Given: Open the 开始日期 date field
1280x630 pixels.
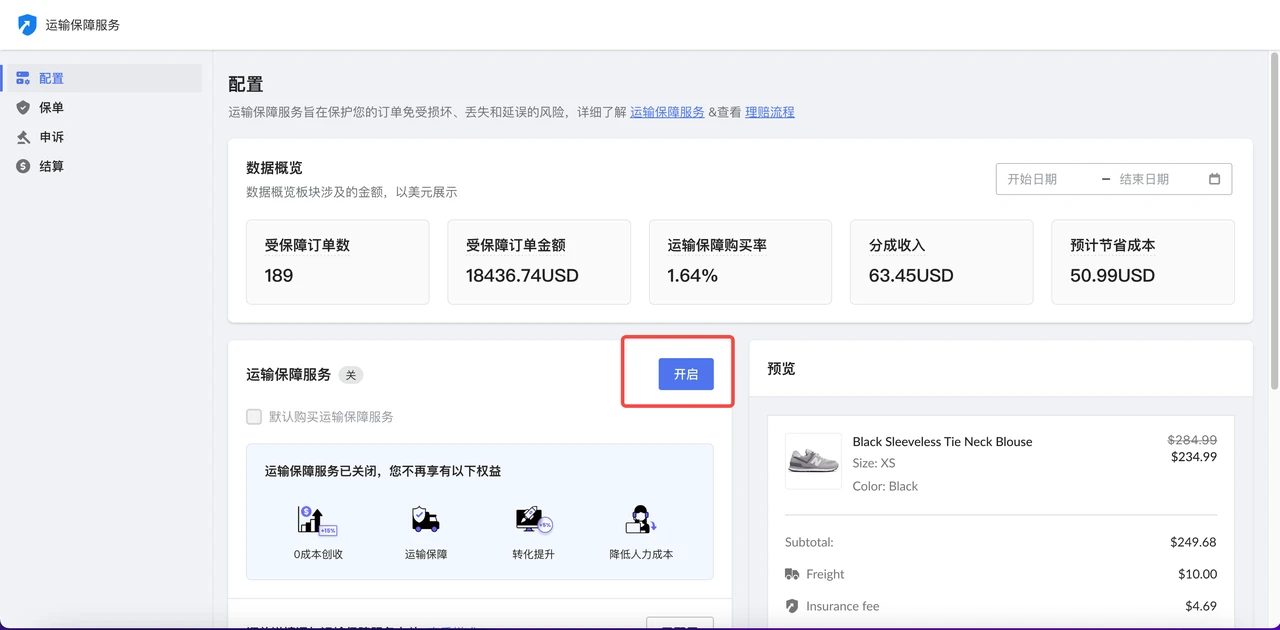Looking at the screenshot, I should [x=1040, y=179].
